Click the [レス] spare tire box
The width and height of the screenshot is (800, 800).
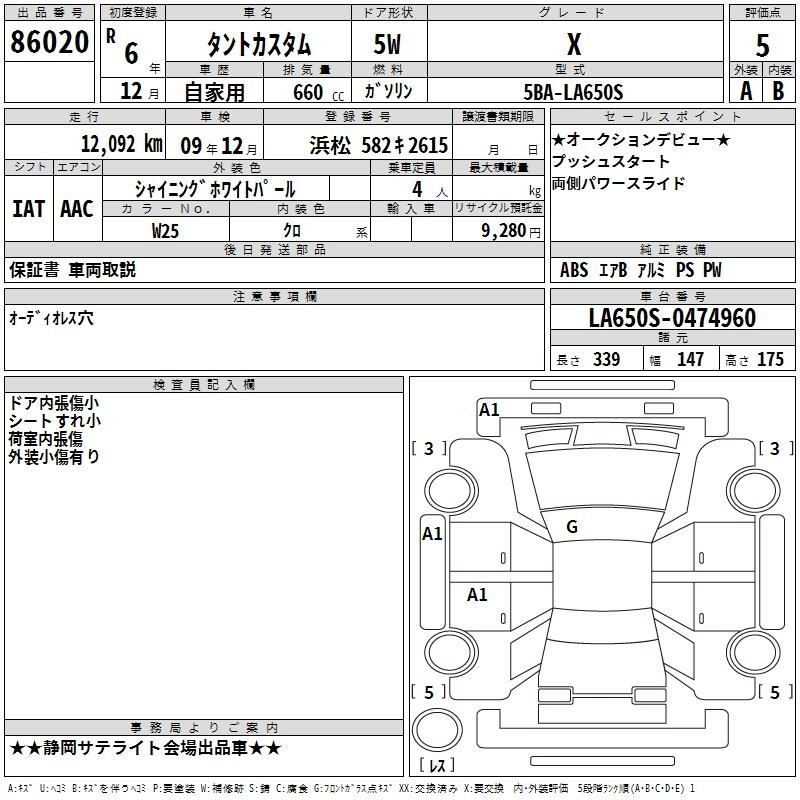pos(438,766)
